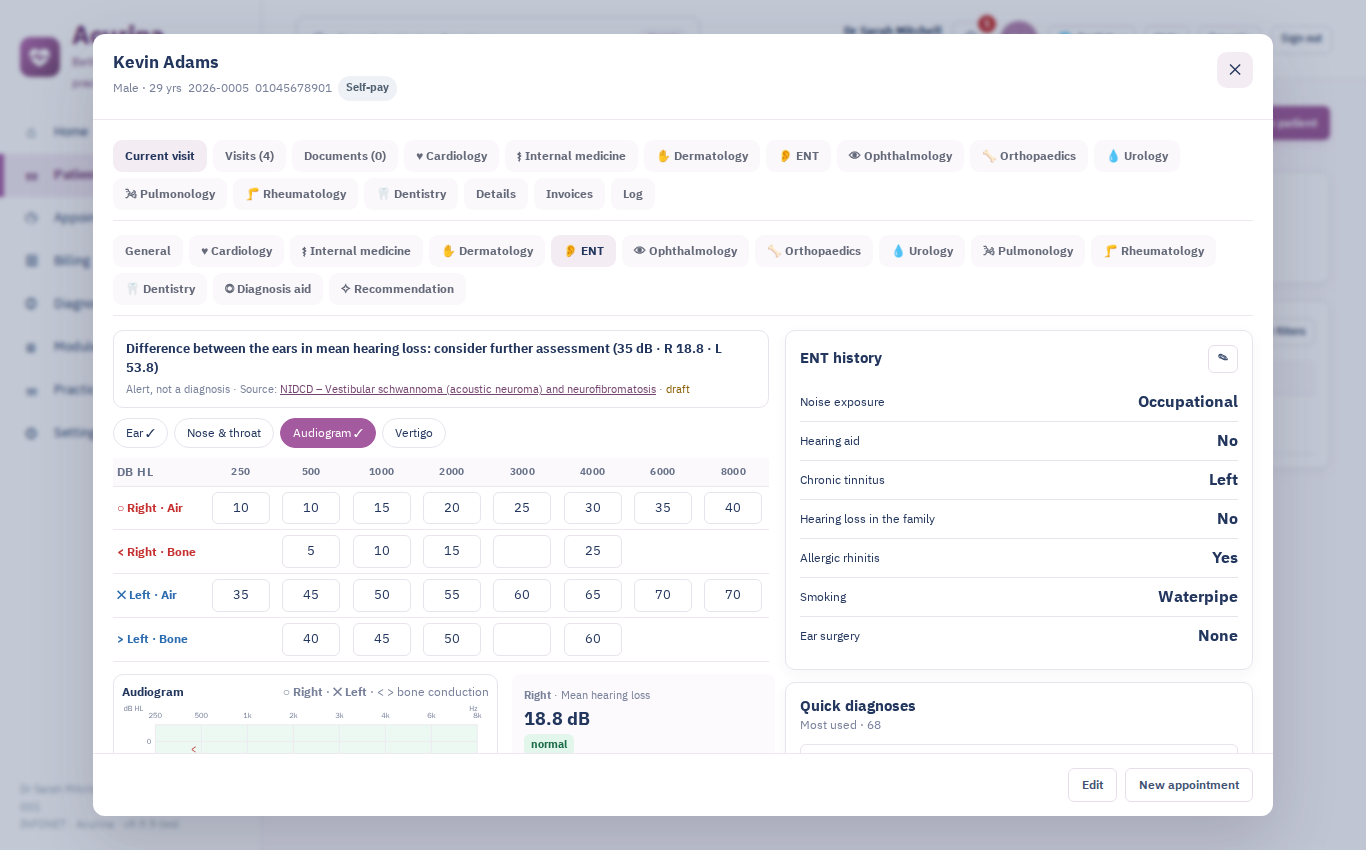Toggle the Ear ✓ sub-section pill
This screenshot has width=1366, height=850.
pyautogui.click(x=140, y=433)
